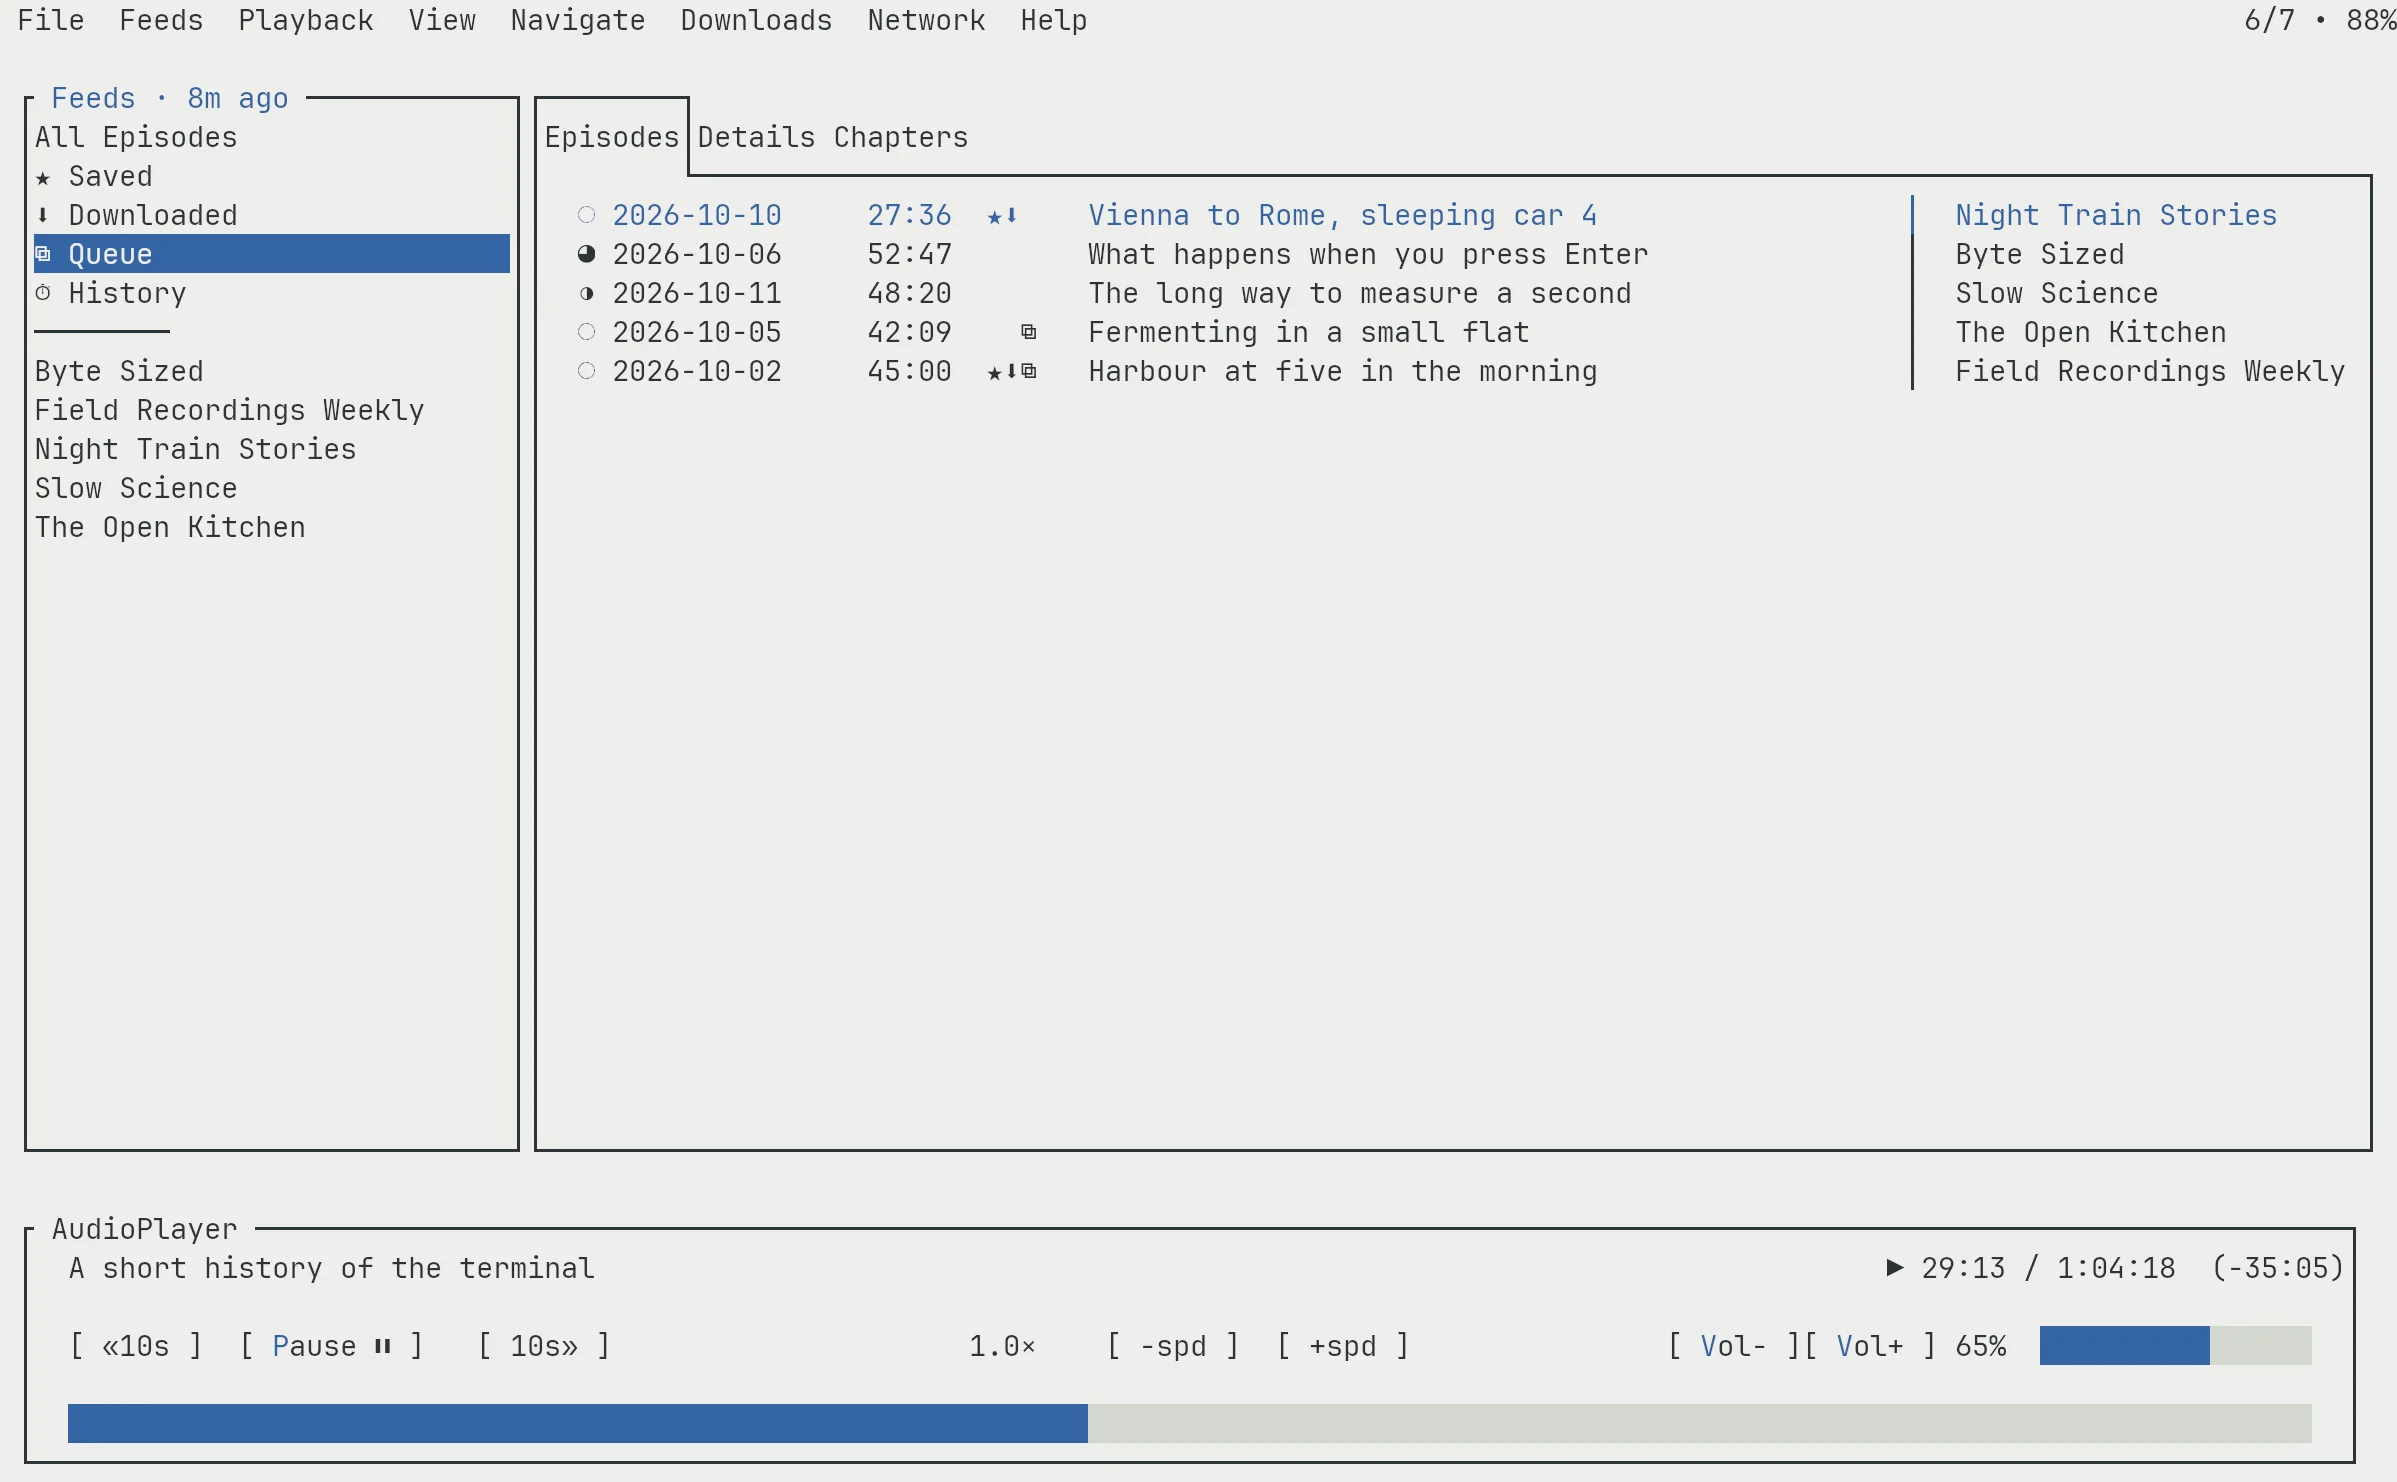
Task: Seek on the playback progress bar
Action: point(1190,1424)
